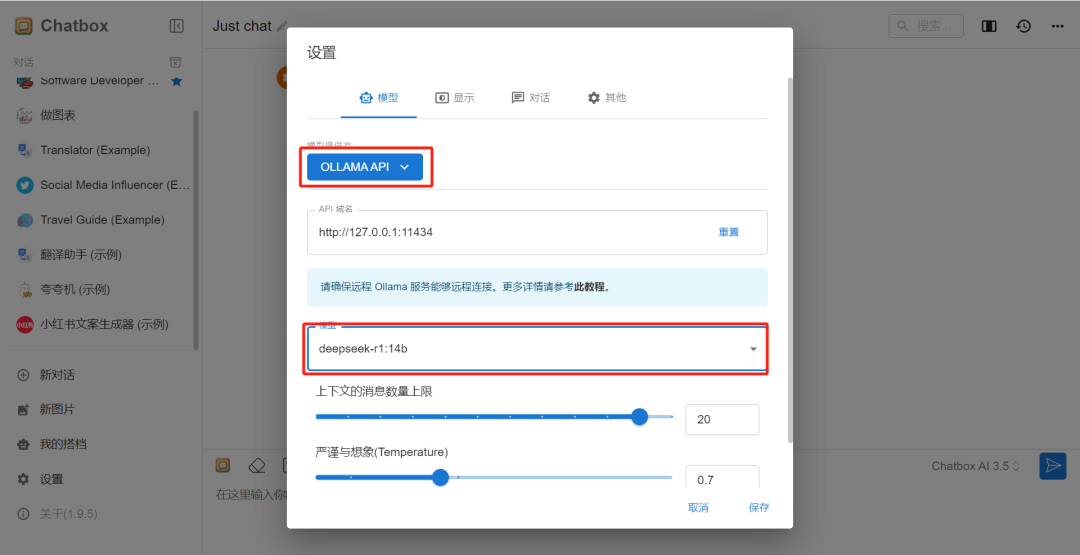This screenshot has height=555, width=1080.
Task: Open the Social Media Influencer conversation
Action: pos(101,185)
